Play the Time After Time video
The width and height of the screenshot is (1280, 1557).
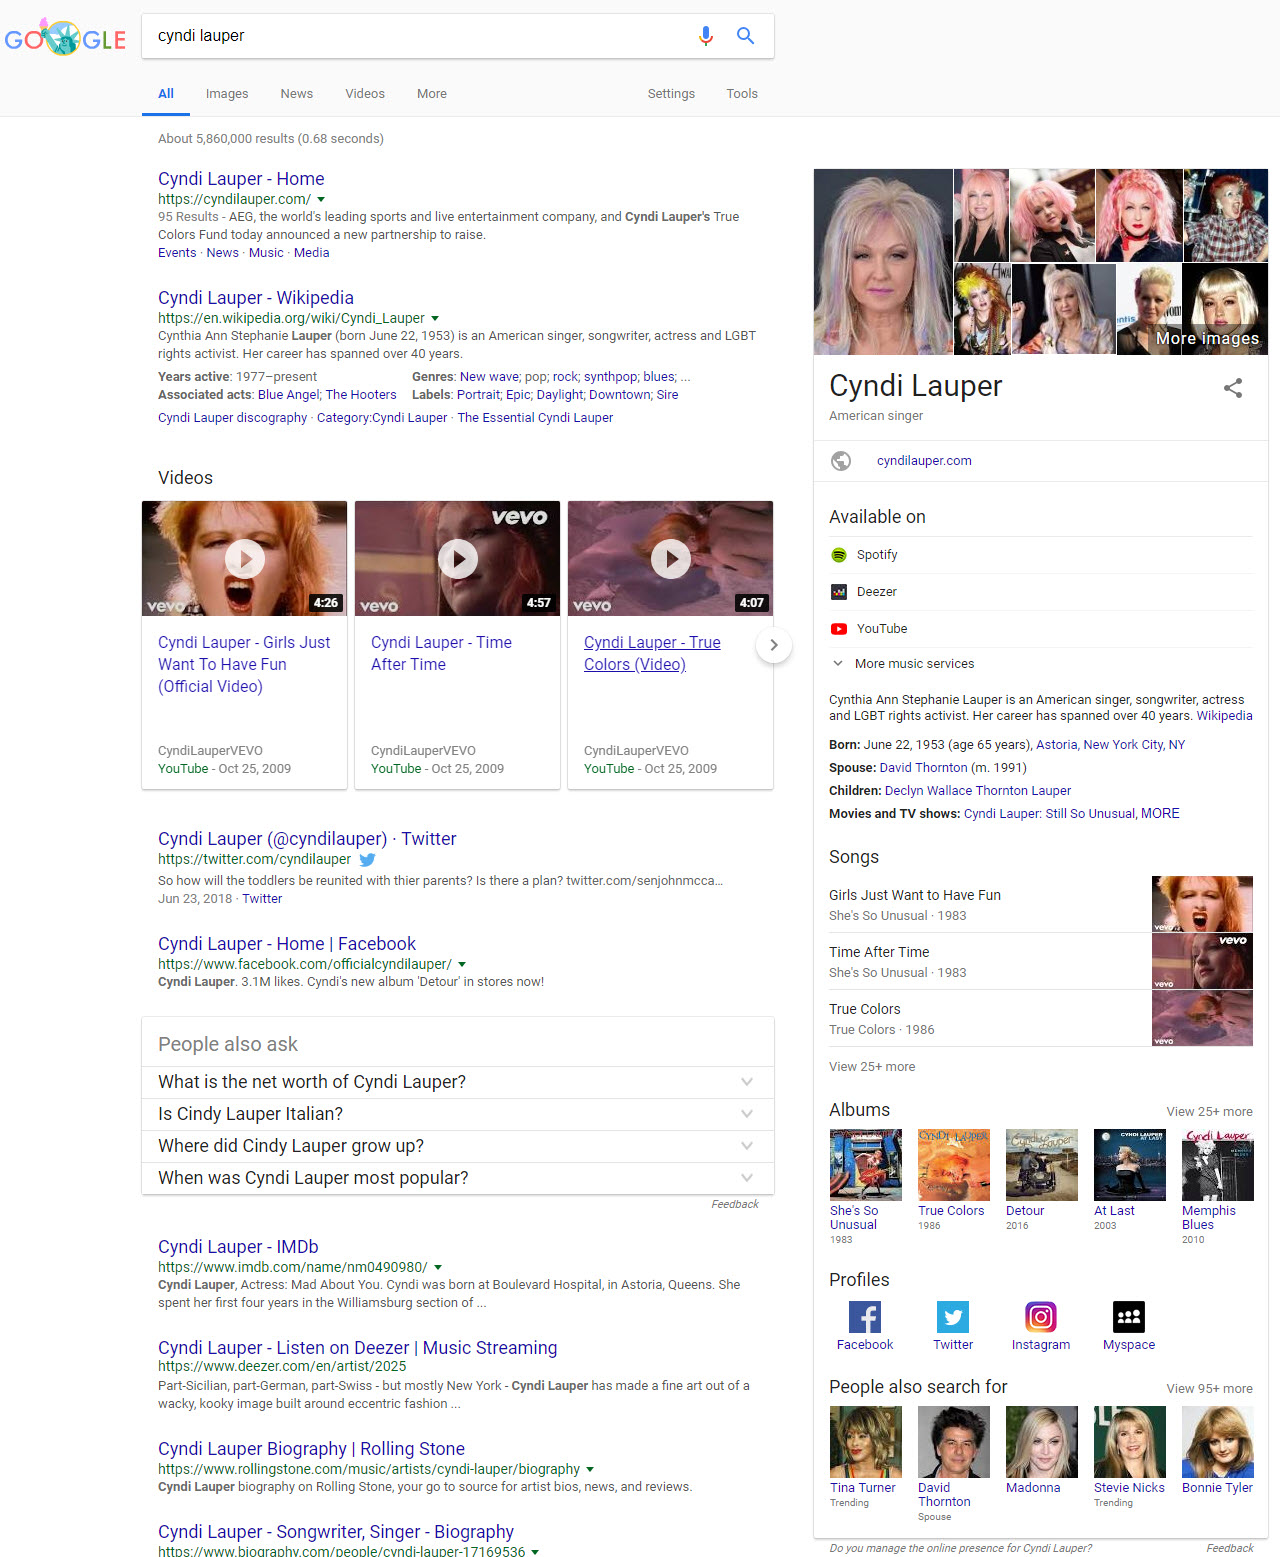pos(458,558)
